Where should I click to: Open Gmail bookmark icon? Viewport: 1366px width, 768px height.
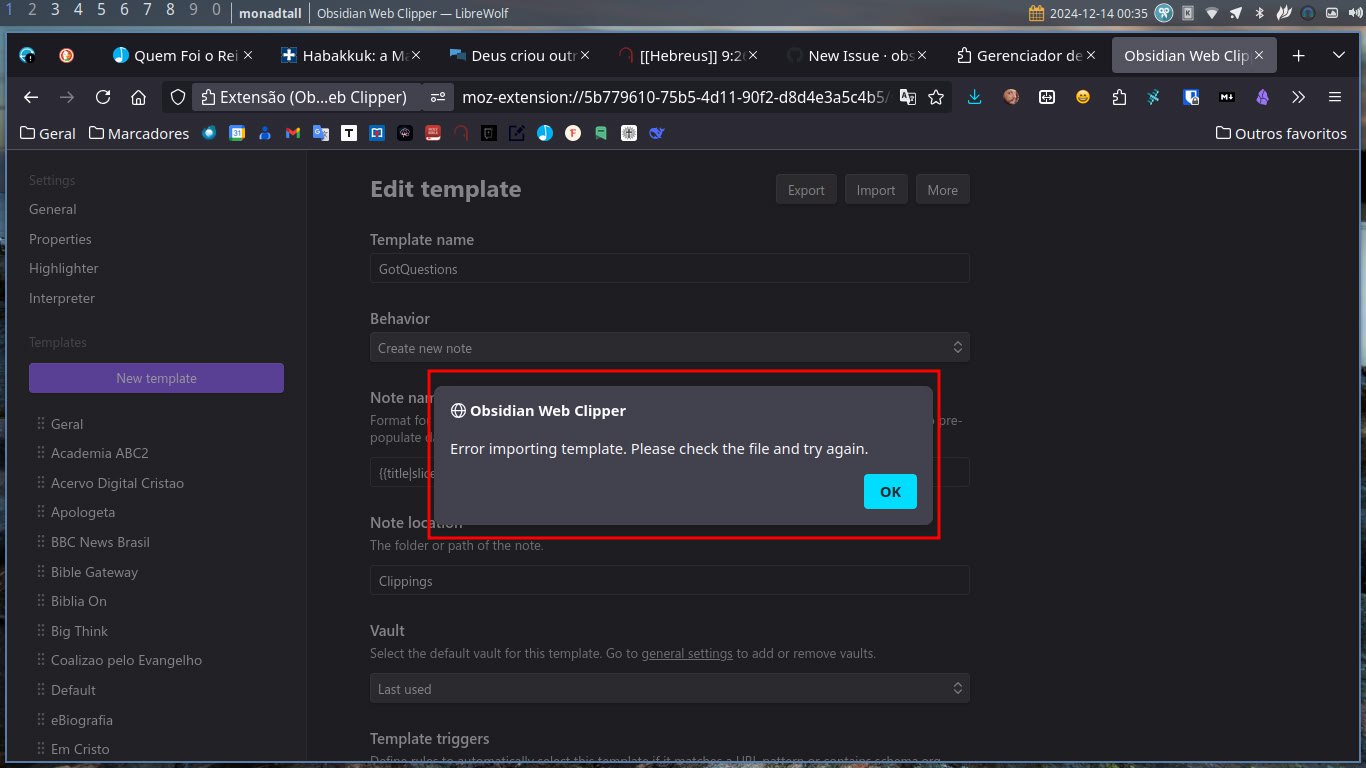(293, 133)
